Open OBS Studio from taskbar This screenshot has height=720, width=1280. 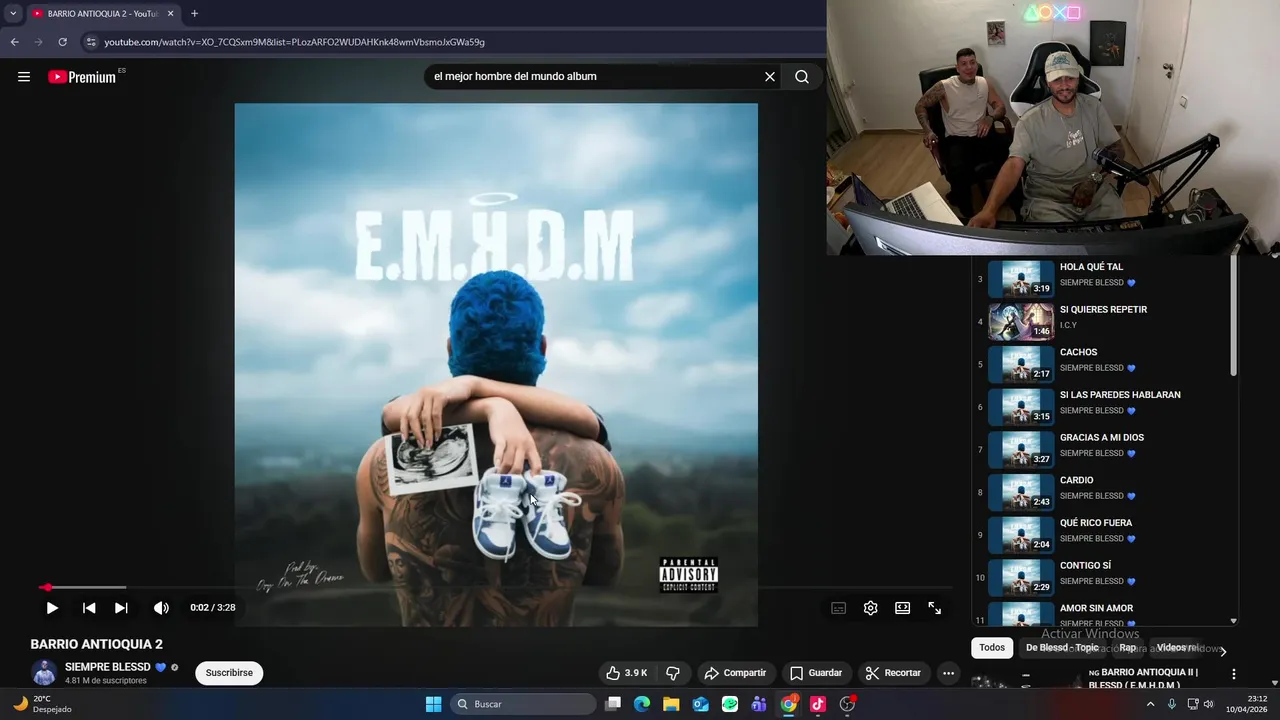click(848, 704)
